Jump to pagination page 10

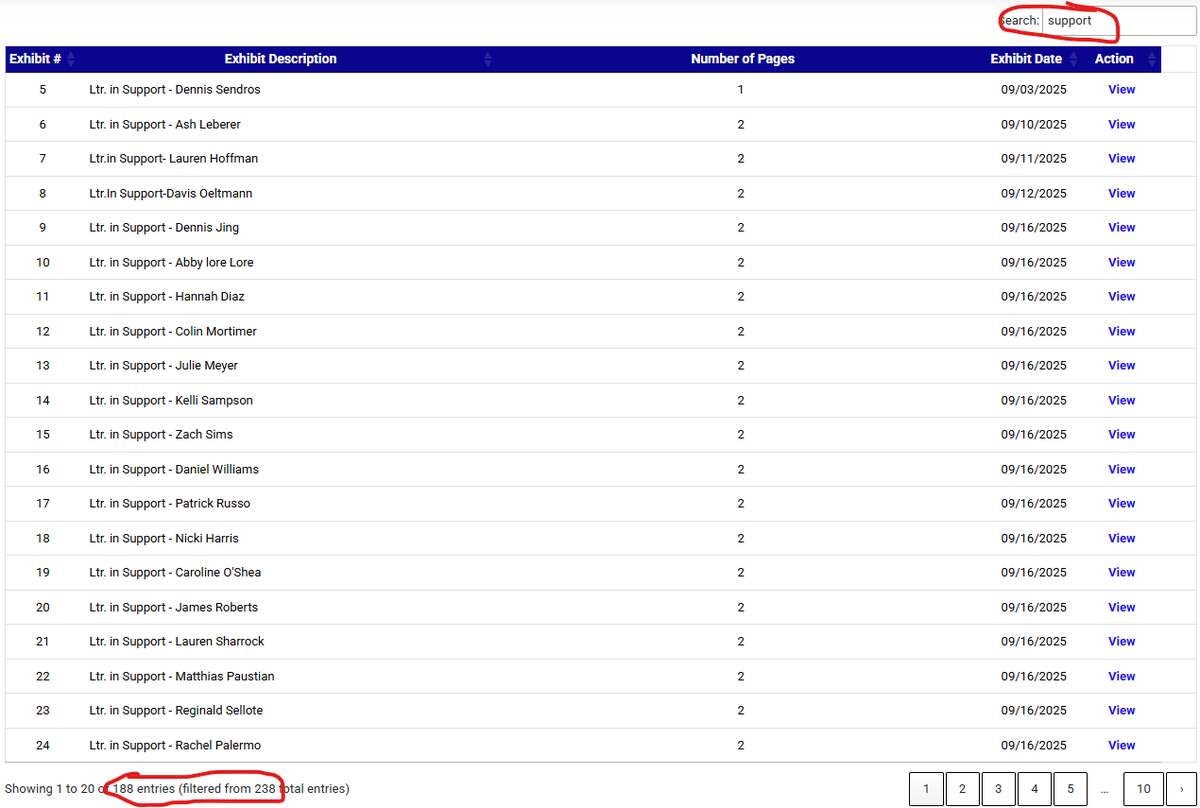[x=1144, y=789]
